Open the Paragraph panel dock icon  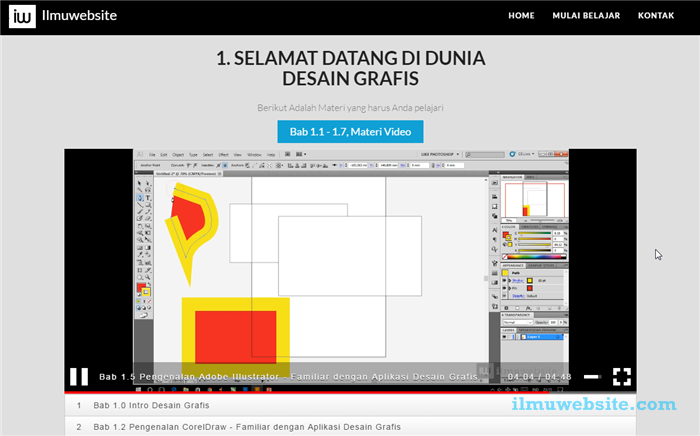point(495,240)
